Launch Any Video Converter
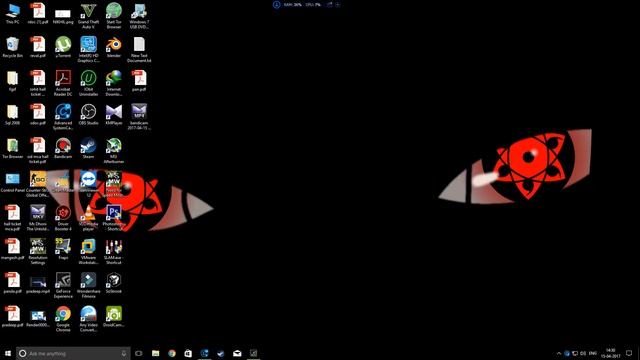 point(88,320)
